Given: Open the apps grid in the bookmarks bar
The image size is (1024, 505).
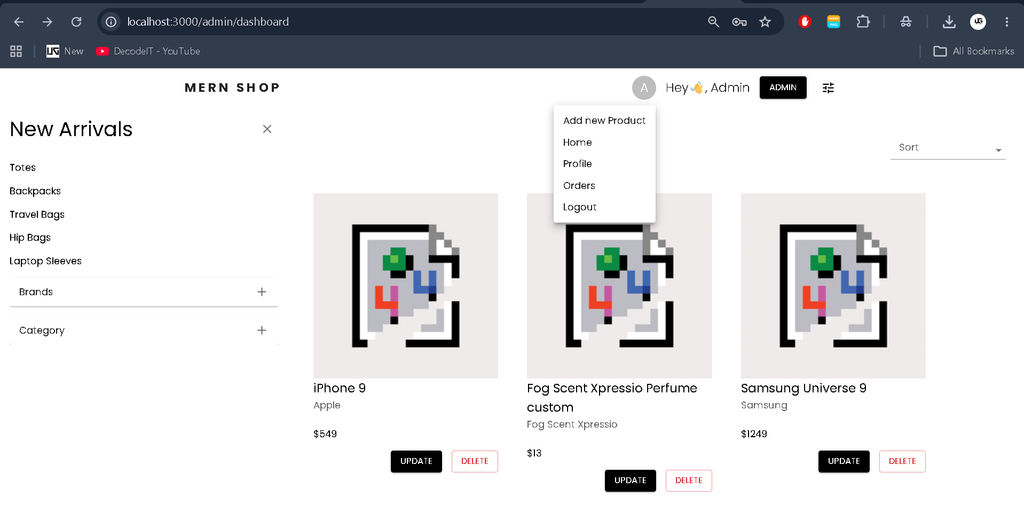Looking at the screenshot, I should pyautogui.click(x=16, y=51).
